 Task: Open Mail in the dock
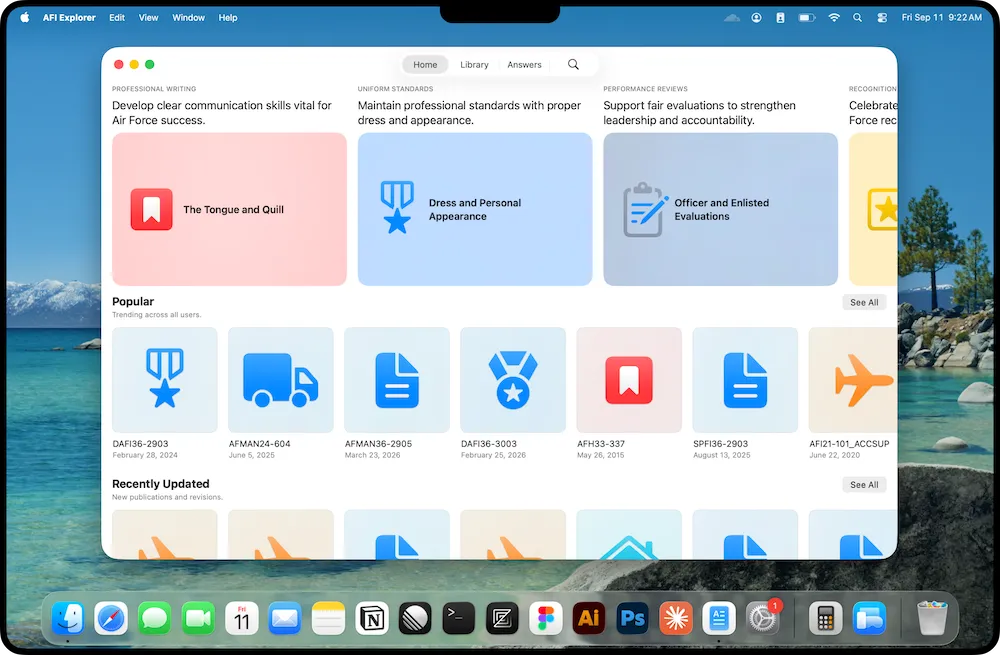(285, 618)
